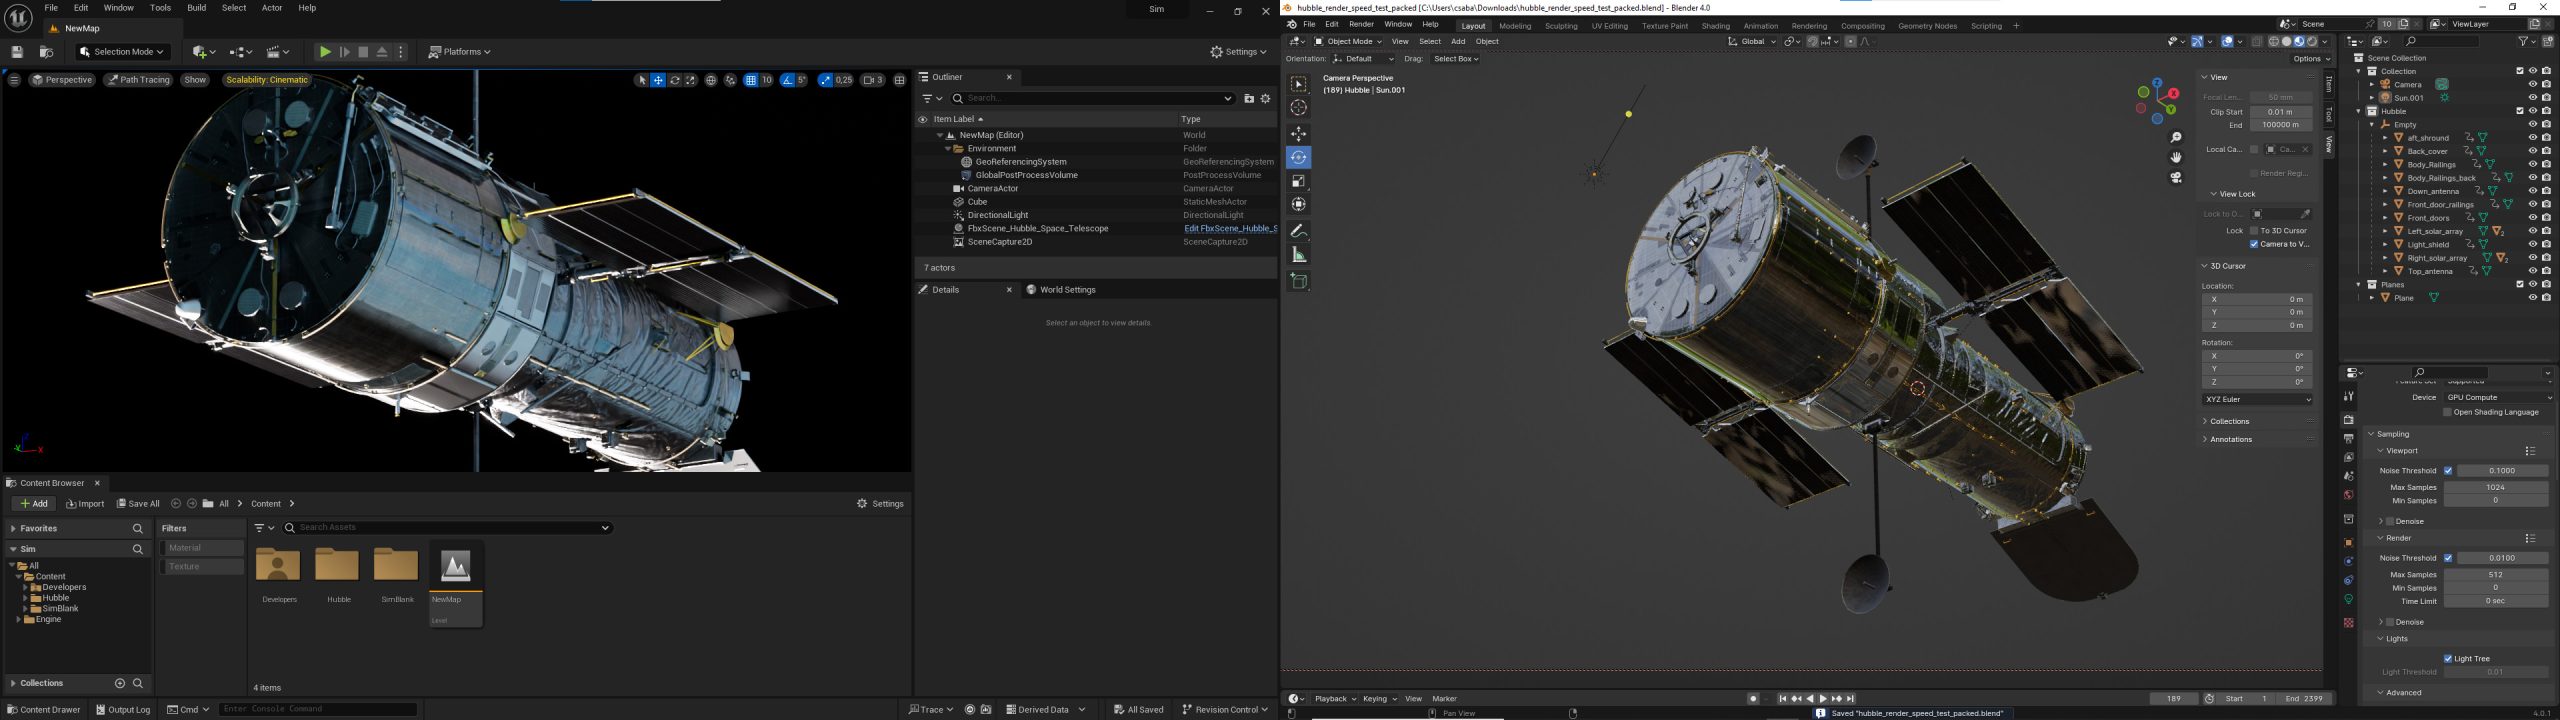Click Outliner settings gear icon

click(x=1265, y=98)
